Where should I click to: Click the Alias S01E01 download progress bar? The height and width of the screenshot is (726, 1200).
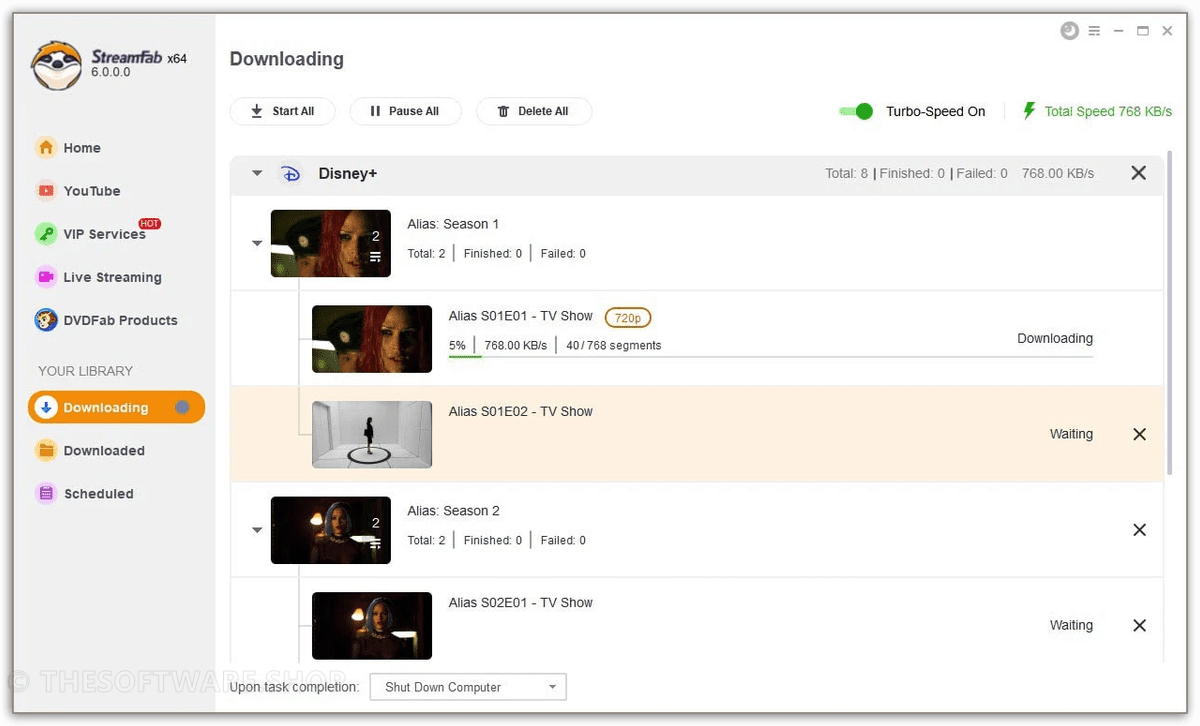click(x=770, y=355)
